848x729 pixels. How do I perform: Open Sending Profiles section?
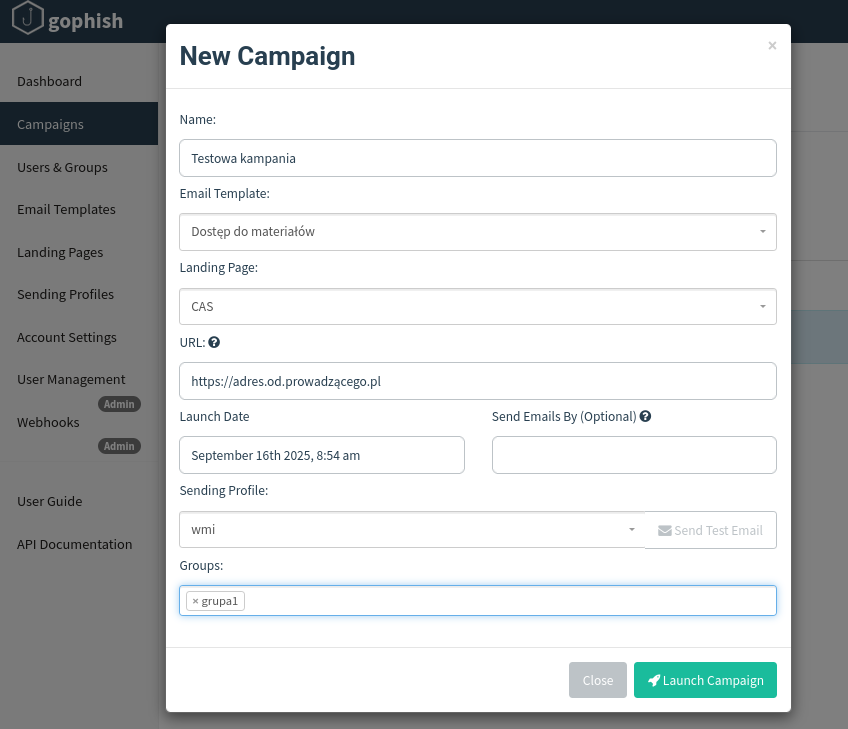point(65,294)
